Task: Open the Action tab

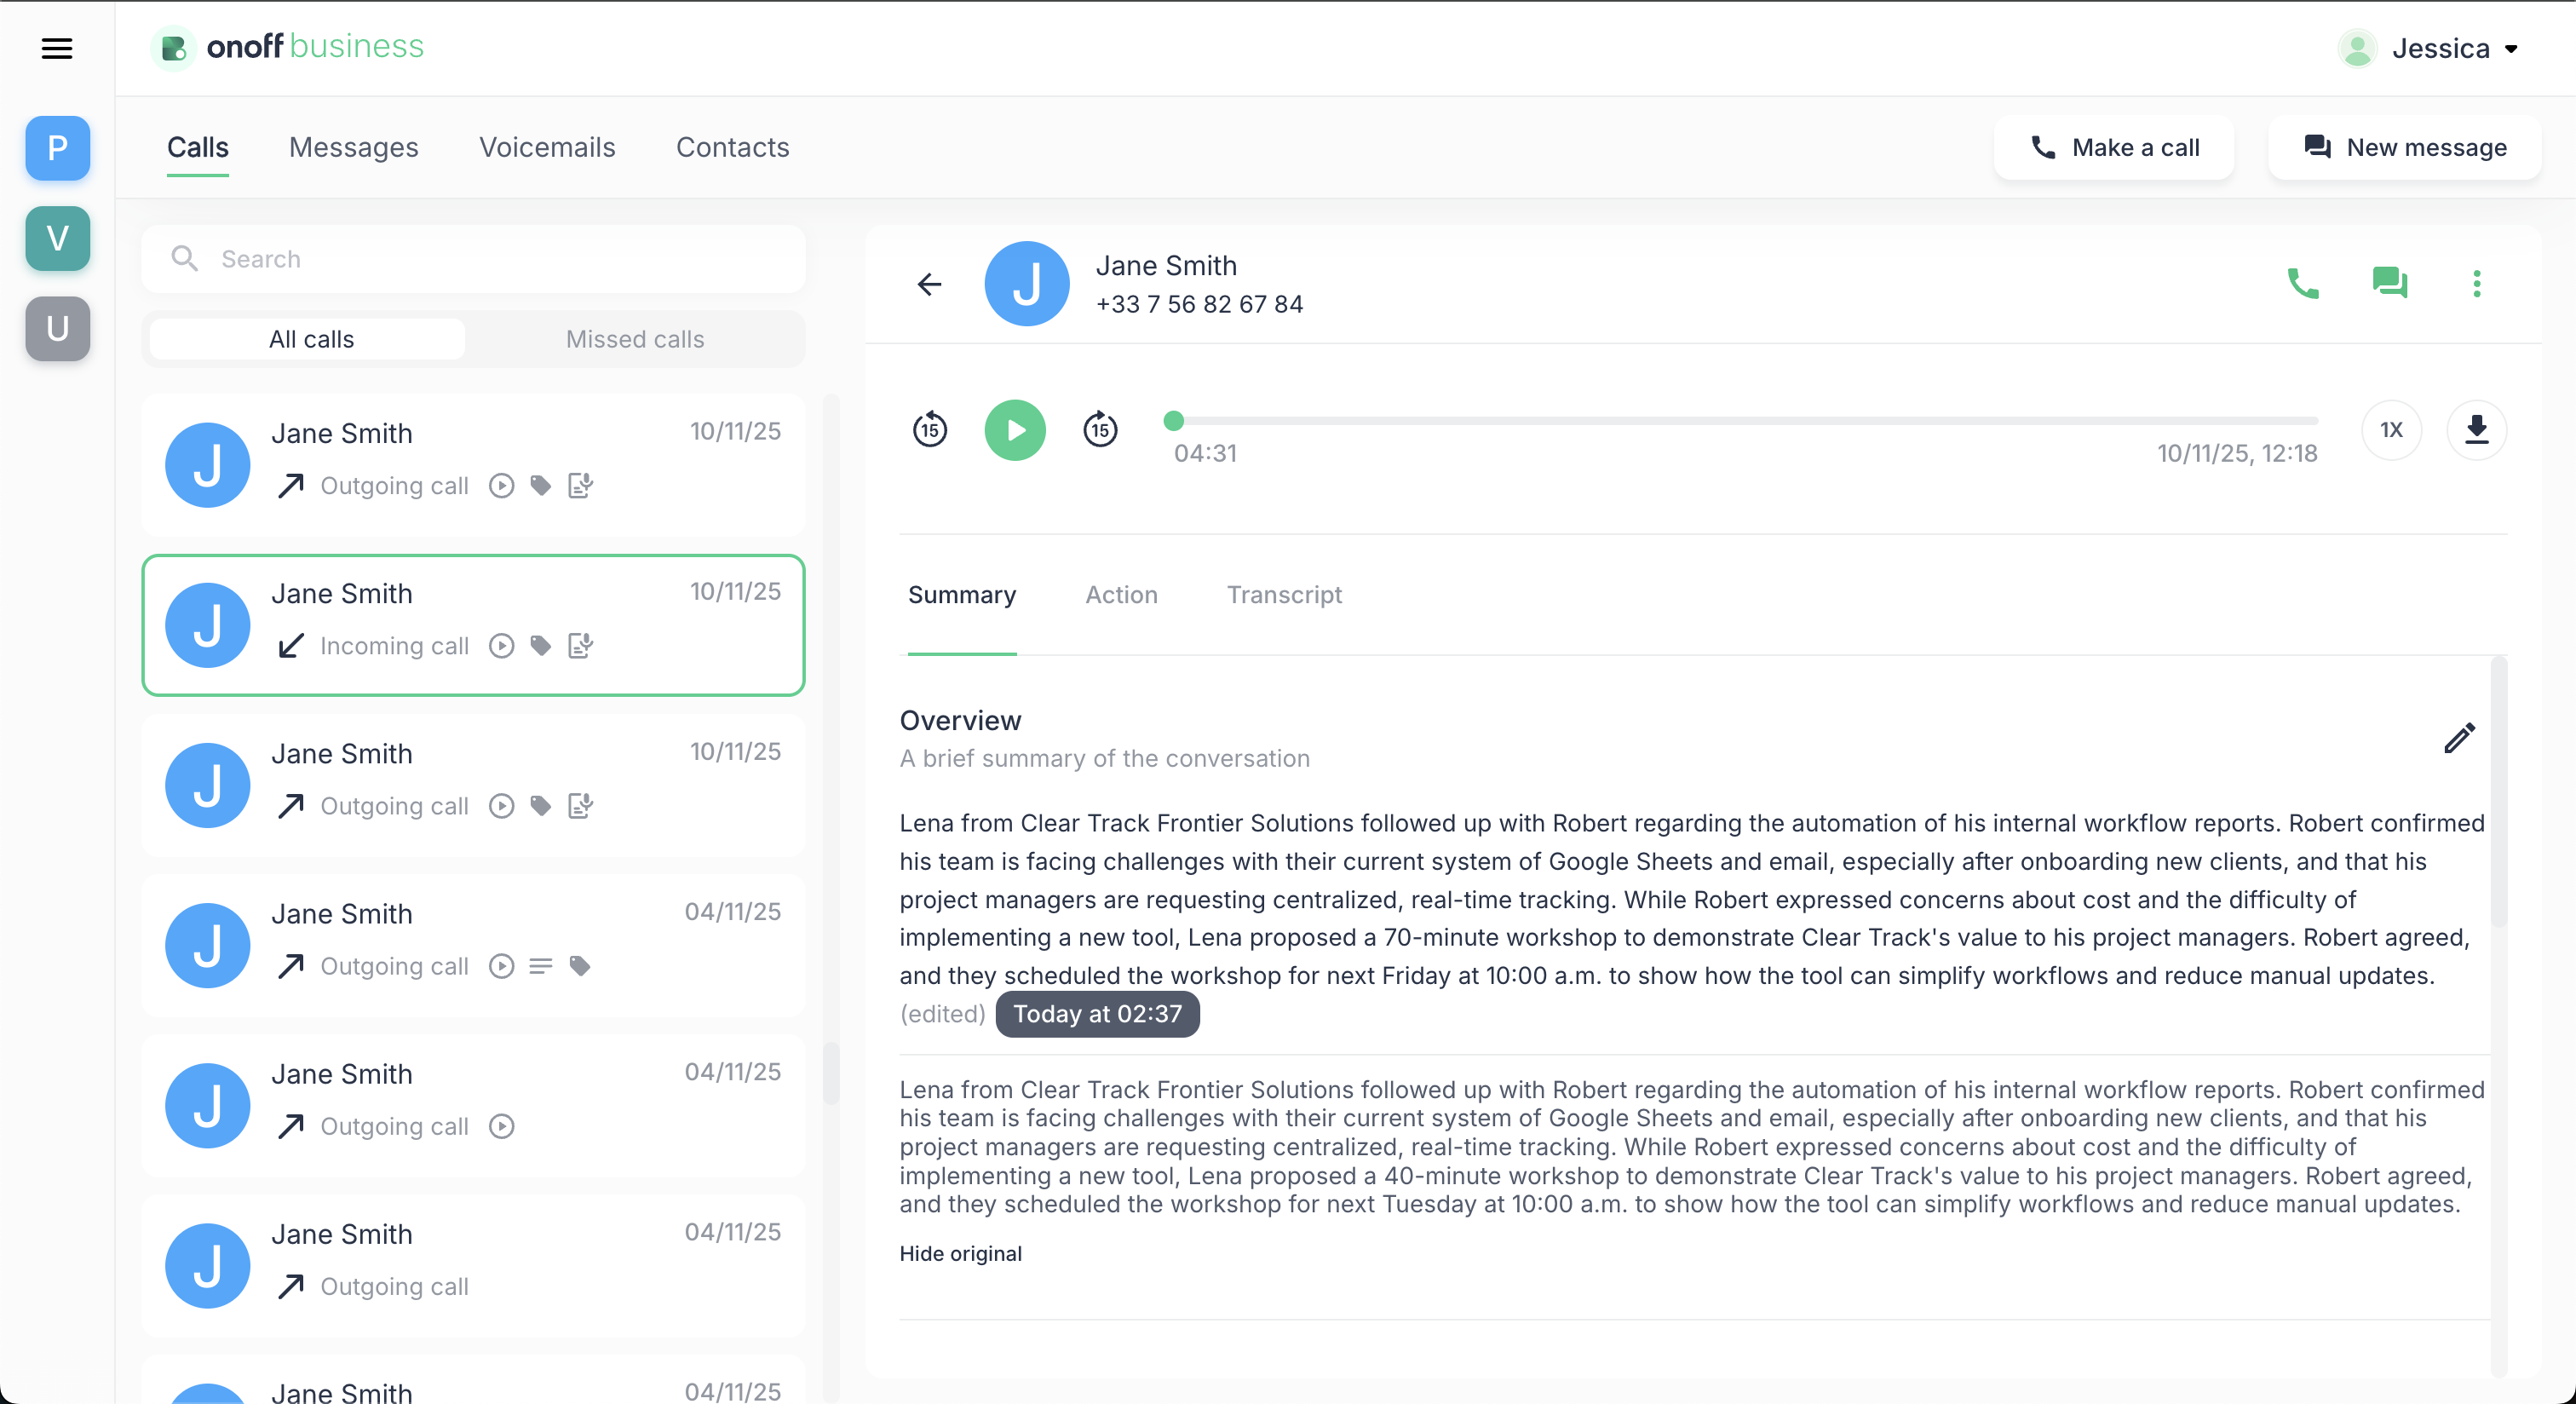Action: 1121,595
